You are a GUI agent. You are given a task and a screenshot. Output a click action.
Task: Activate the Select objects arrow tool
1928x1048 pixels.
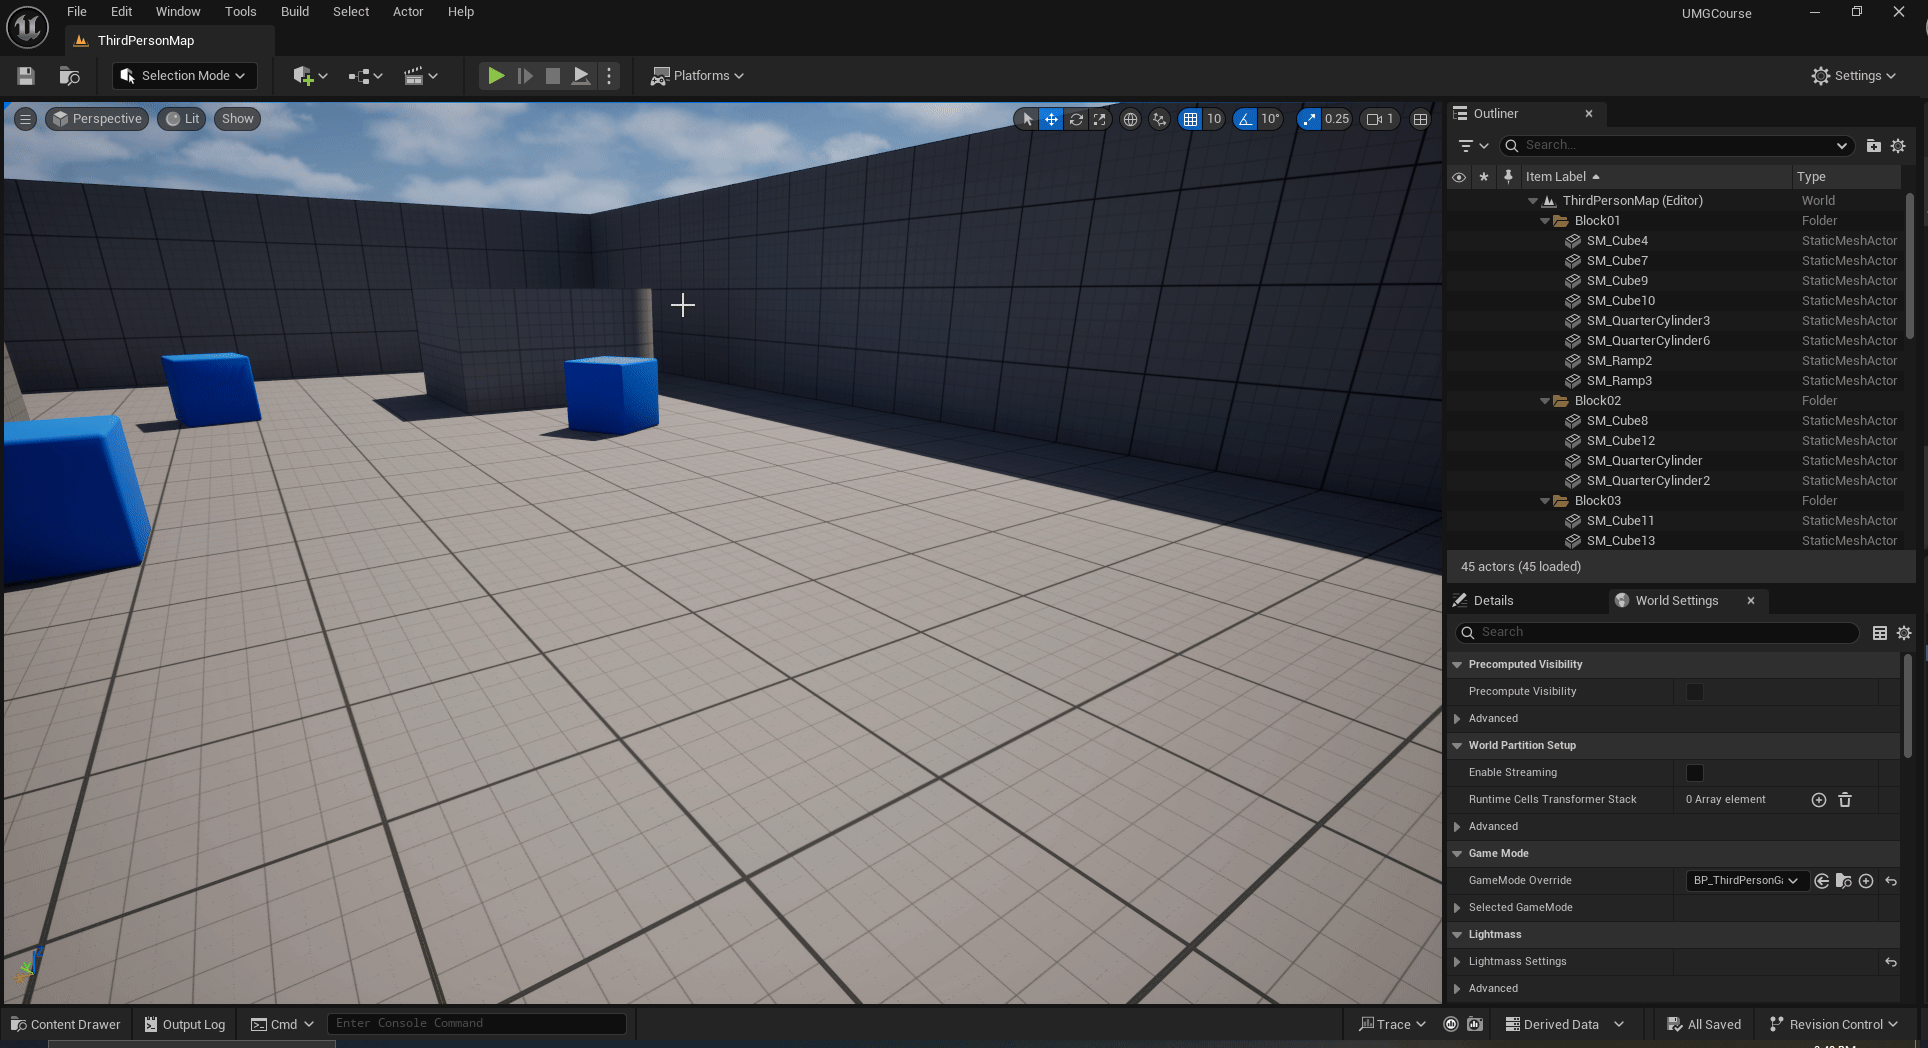(1027, 119)
